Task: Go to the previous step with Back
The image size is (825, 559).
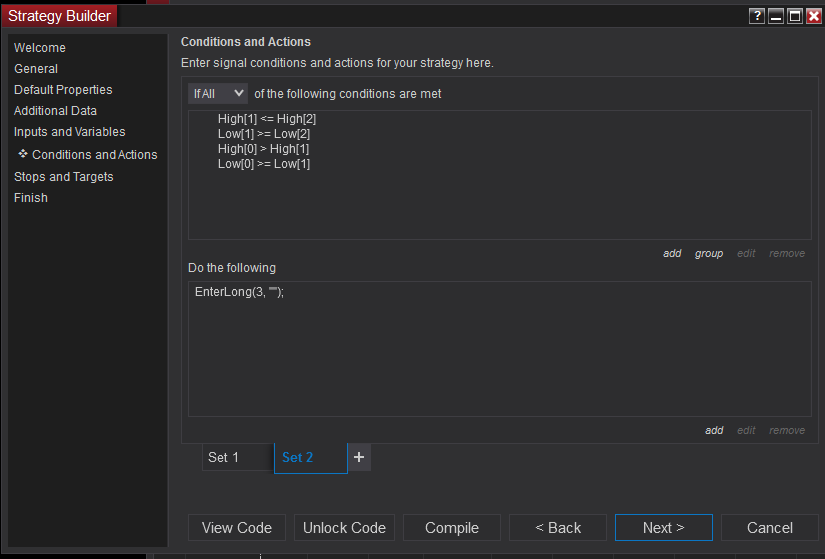Action: pos(558,528)
